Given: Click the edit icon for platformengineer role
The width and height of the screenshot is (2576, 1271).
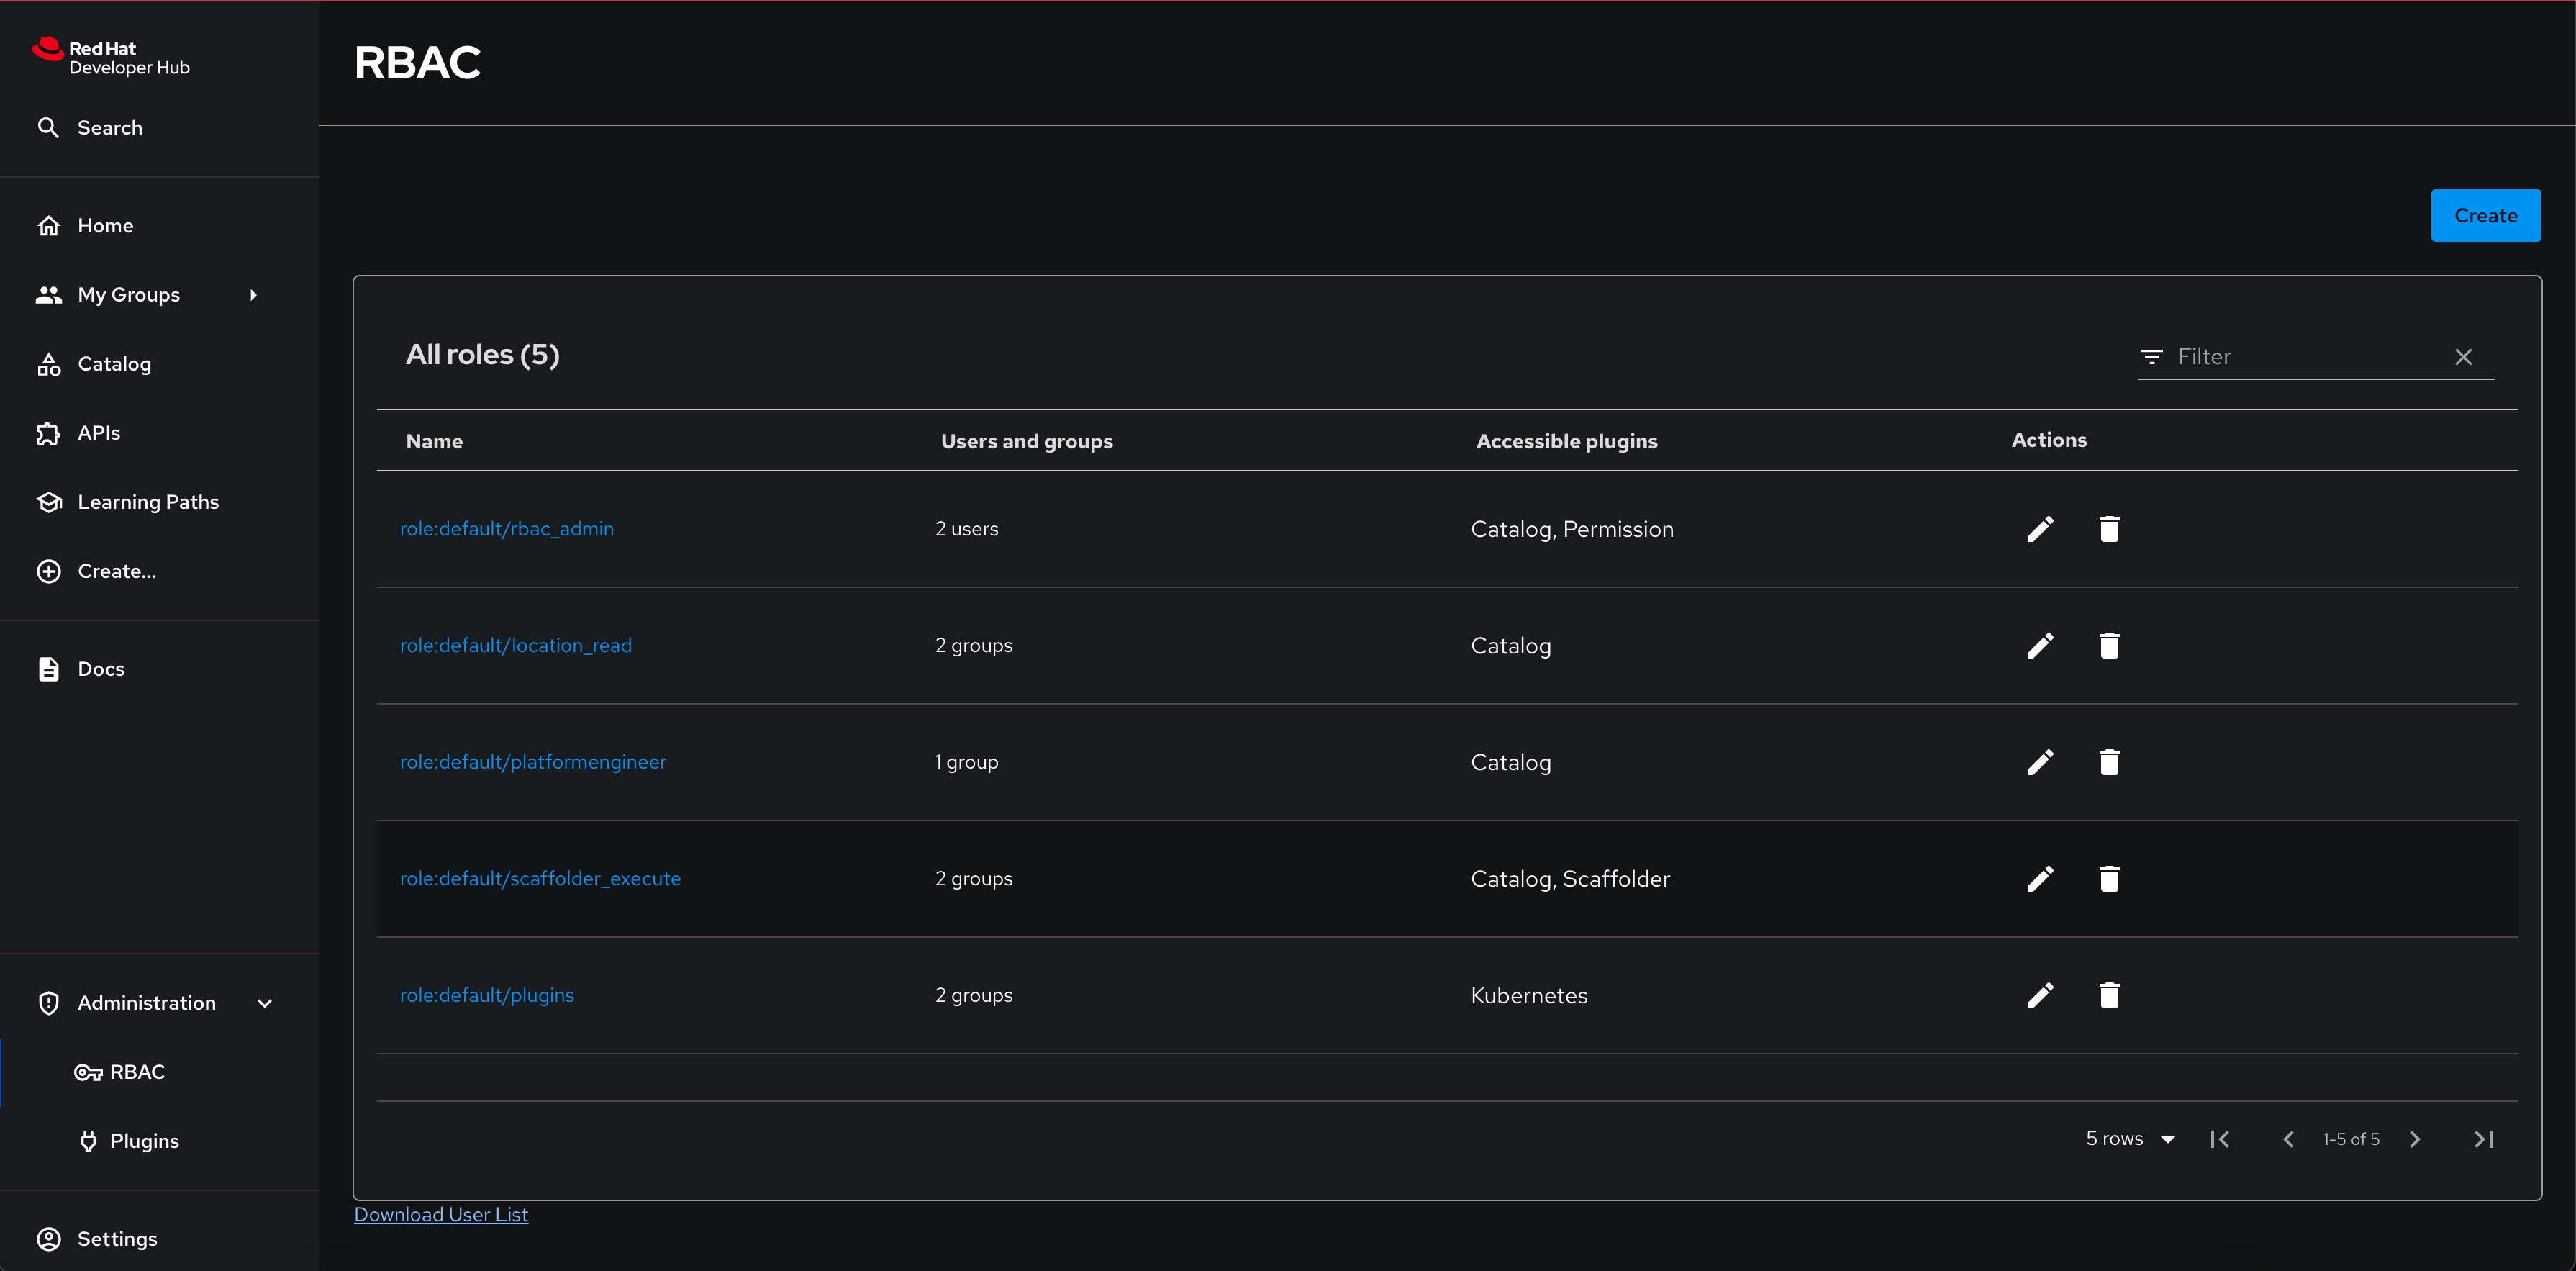Looking at the screenshot, I should click(x=2042, y=761).
